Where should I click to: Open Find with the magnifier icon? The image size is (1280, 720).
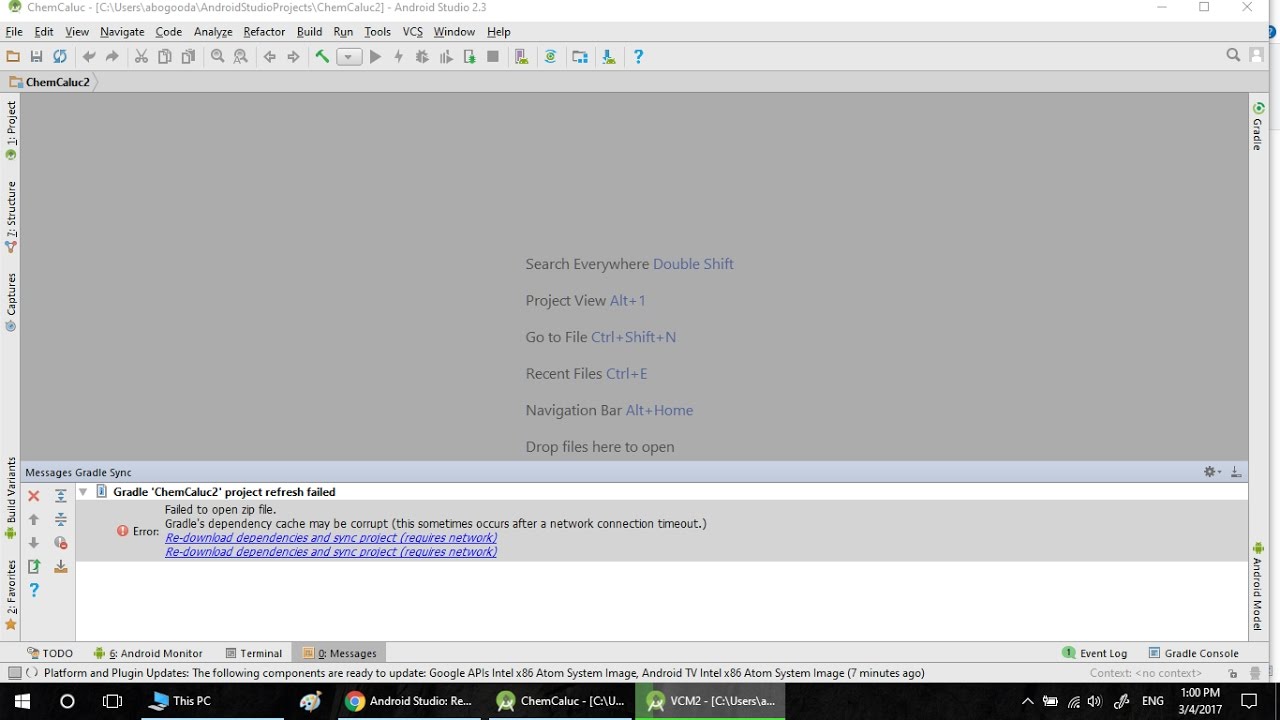click(x=217, y=57)
